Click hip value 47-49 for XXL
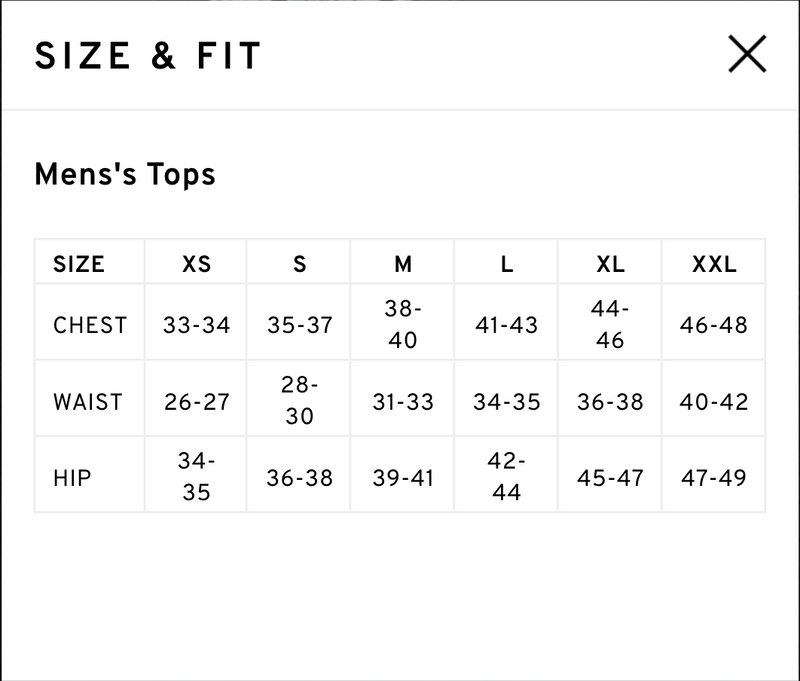 [x=714, y=478]
